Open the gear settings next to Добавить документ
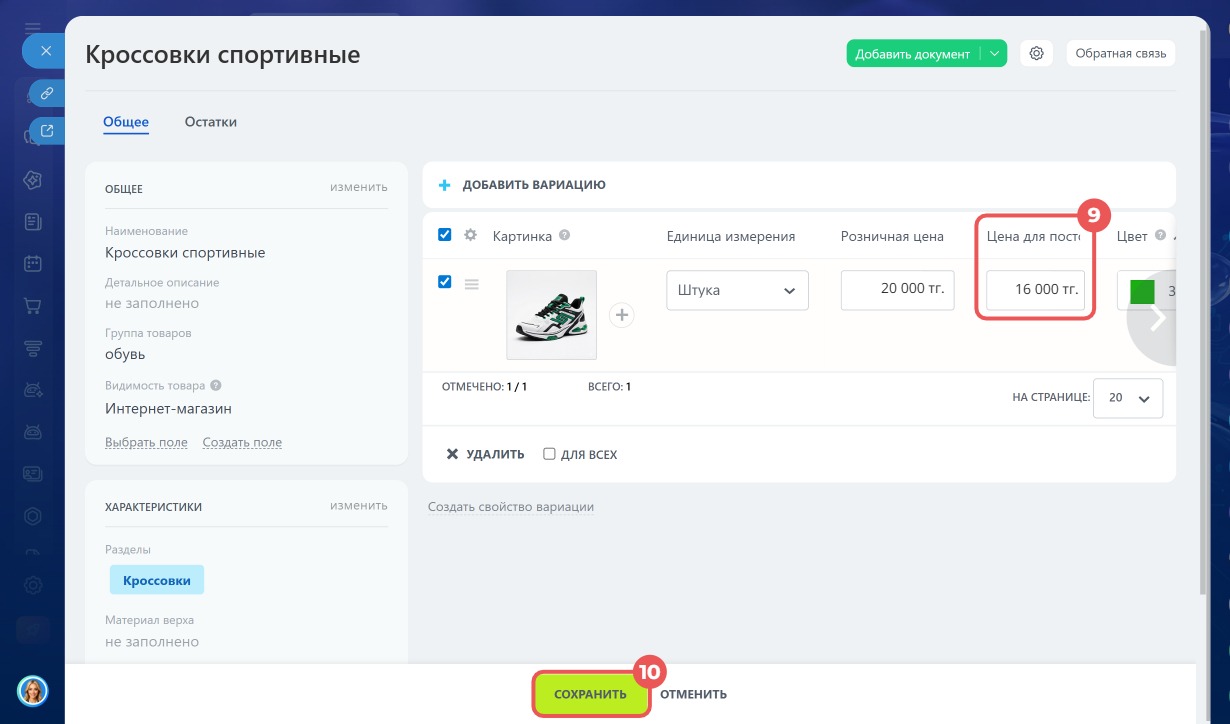Viewport: 1230px width, 724px height. click(x=1036, y=54)
